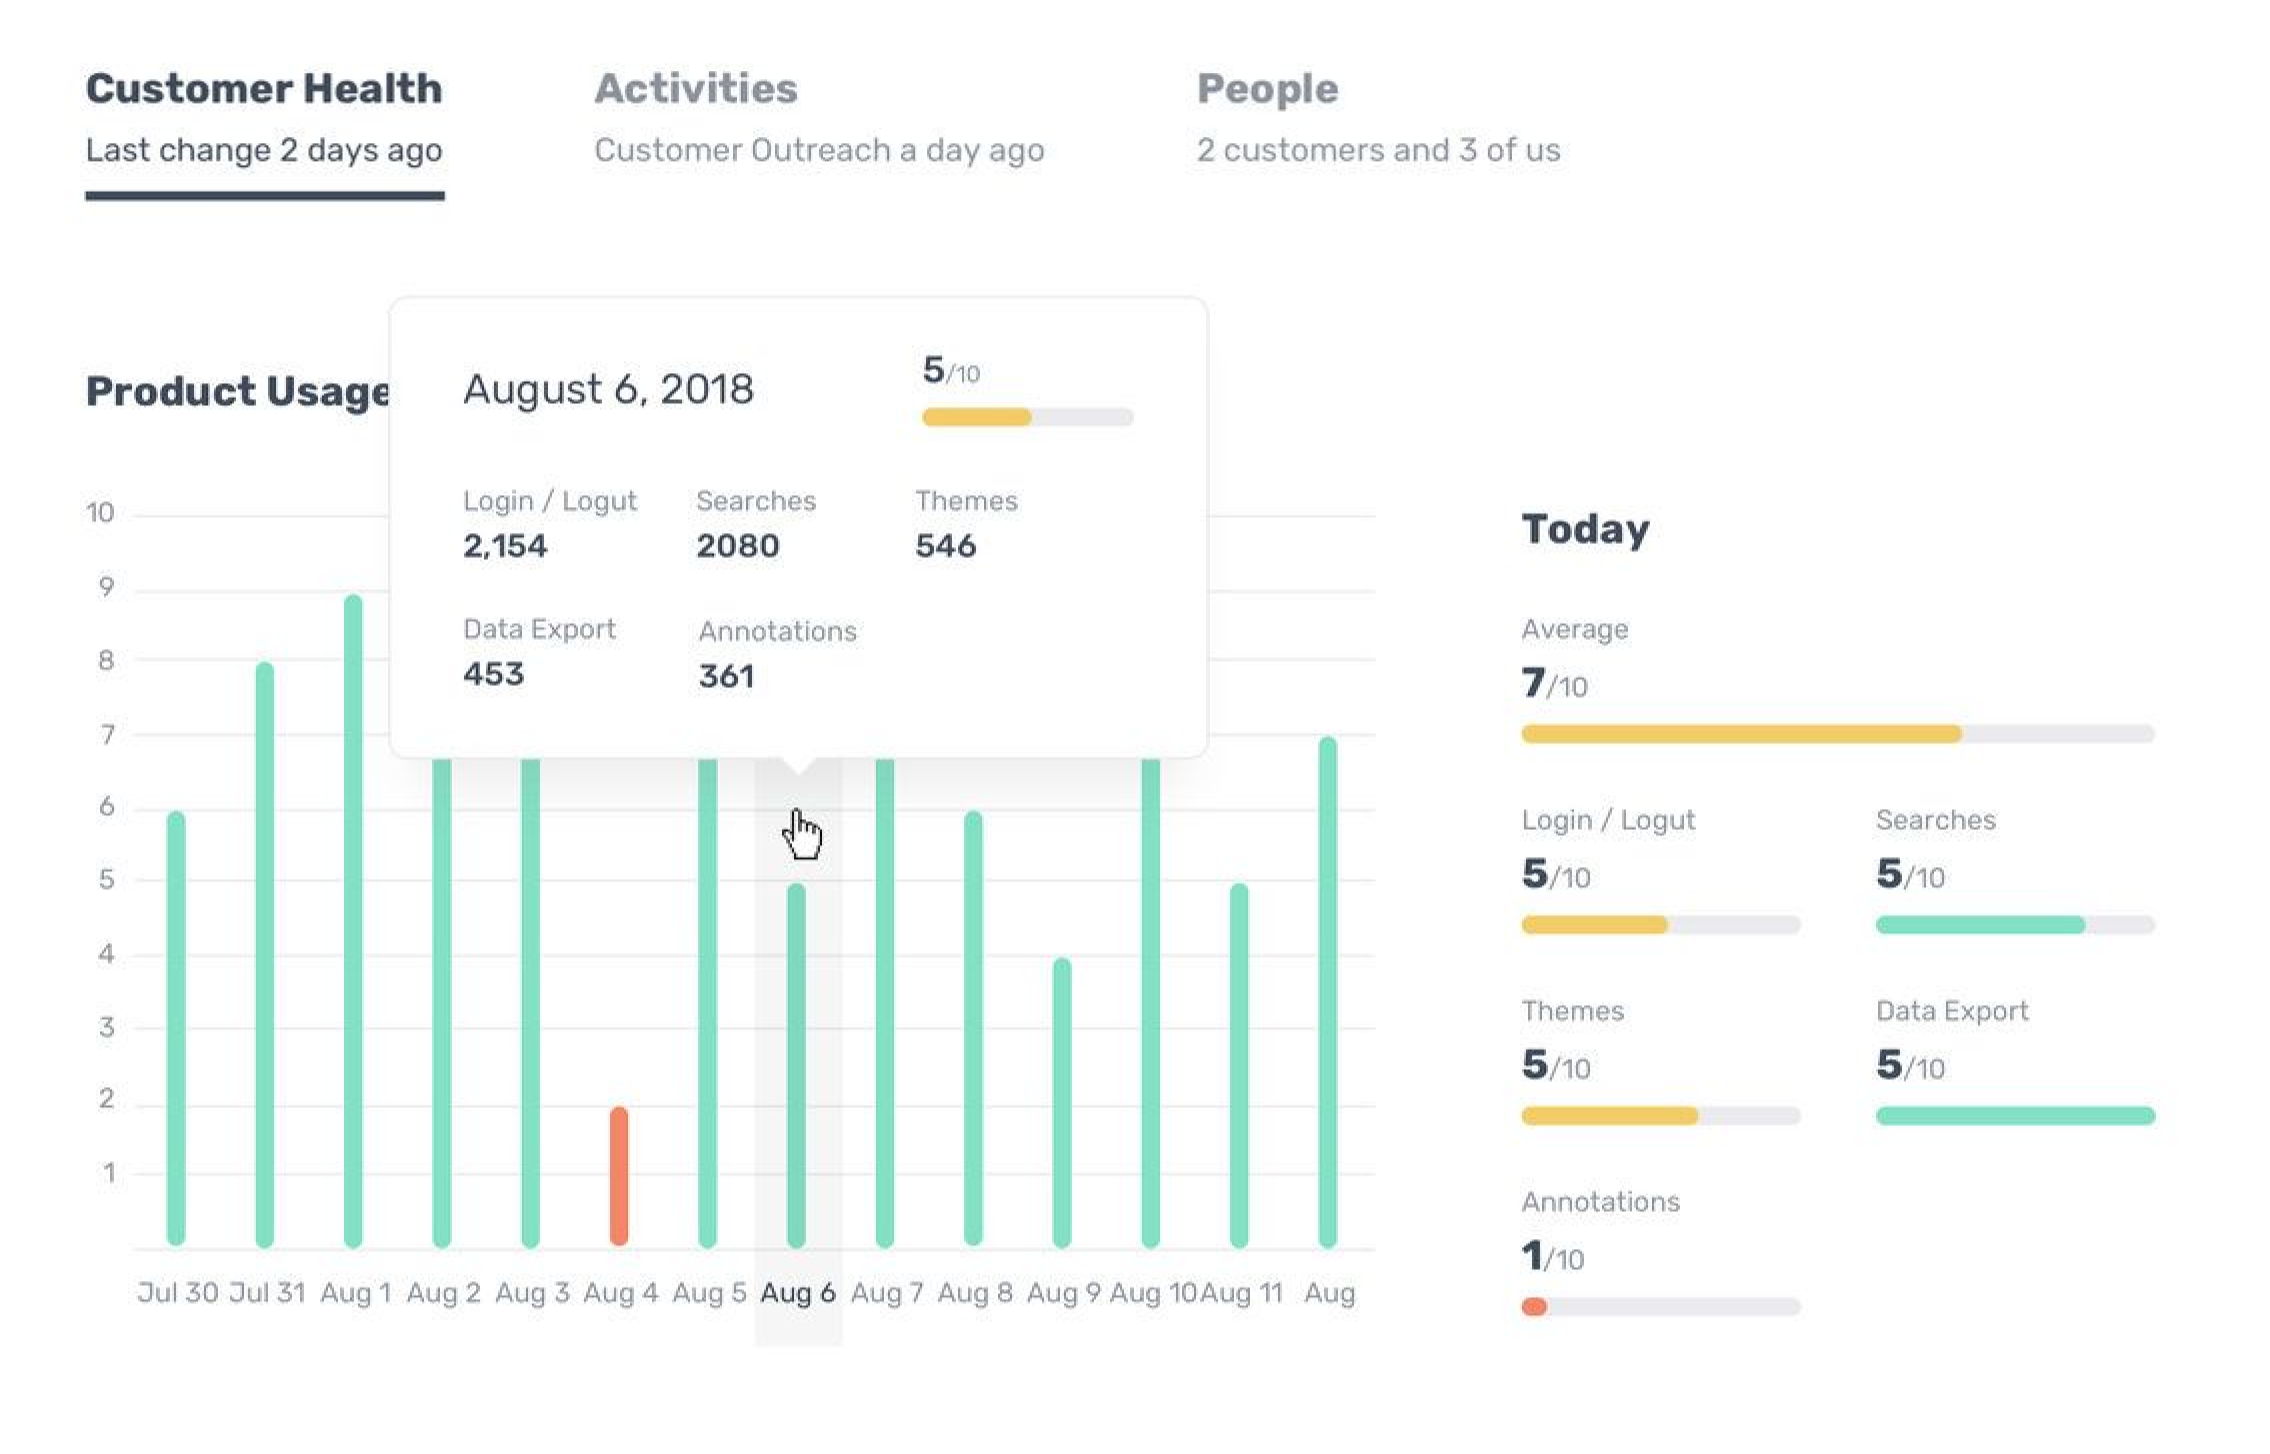Click the Annotations red progress bar

(x=1660, y=1307)
